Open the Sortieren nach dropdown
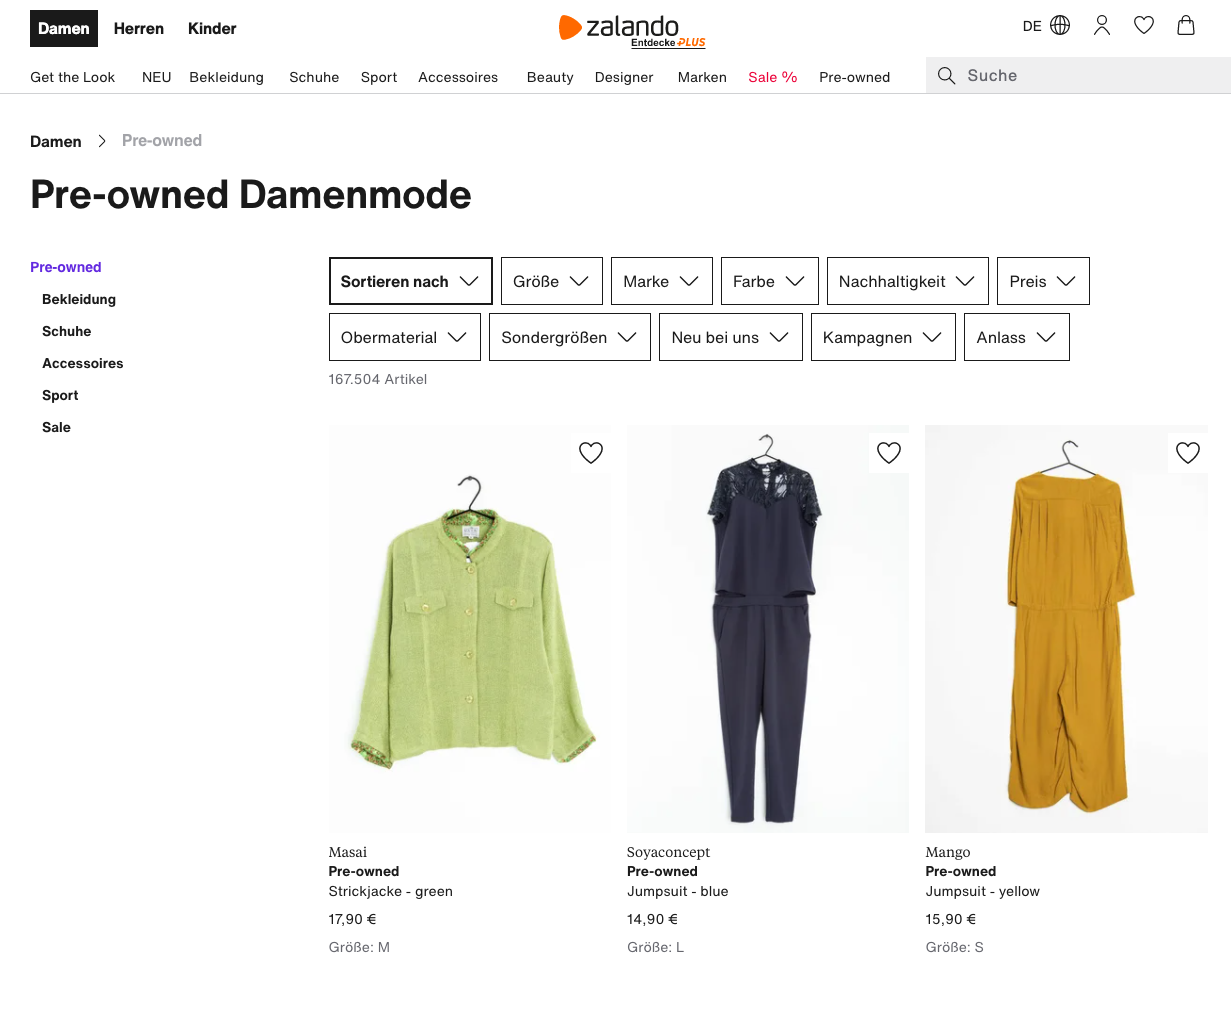The image size is (1231, 1013). [x=410, y=281]
